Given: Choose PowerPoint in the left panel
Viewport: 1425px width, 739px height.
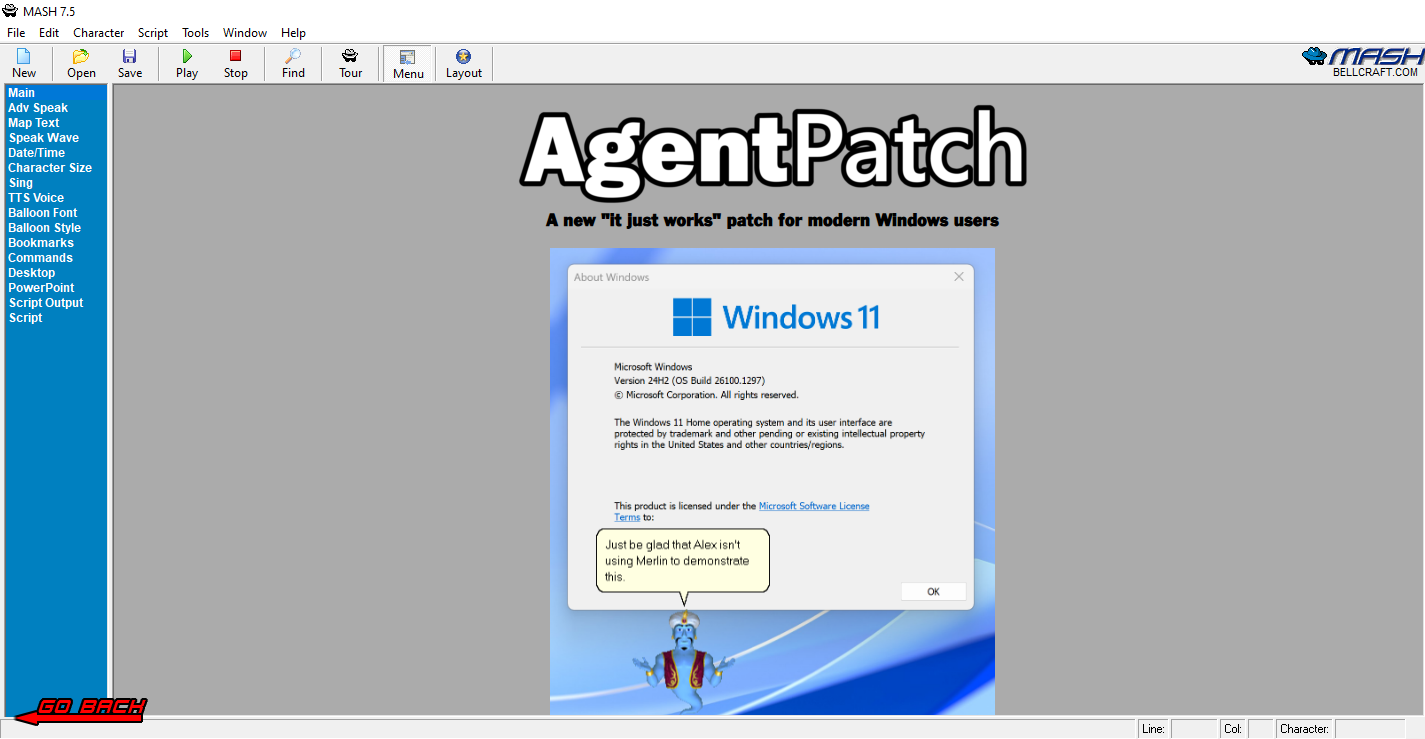Looking at the screenshot, I should (41, 288).
